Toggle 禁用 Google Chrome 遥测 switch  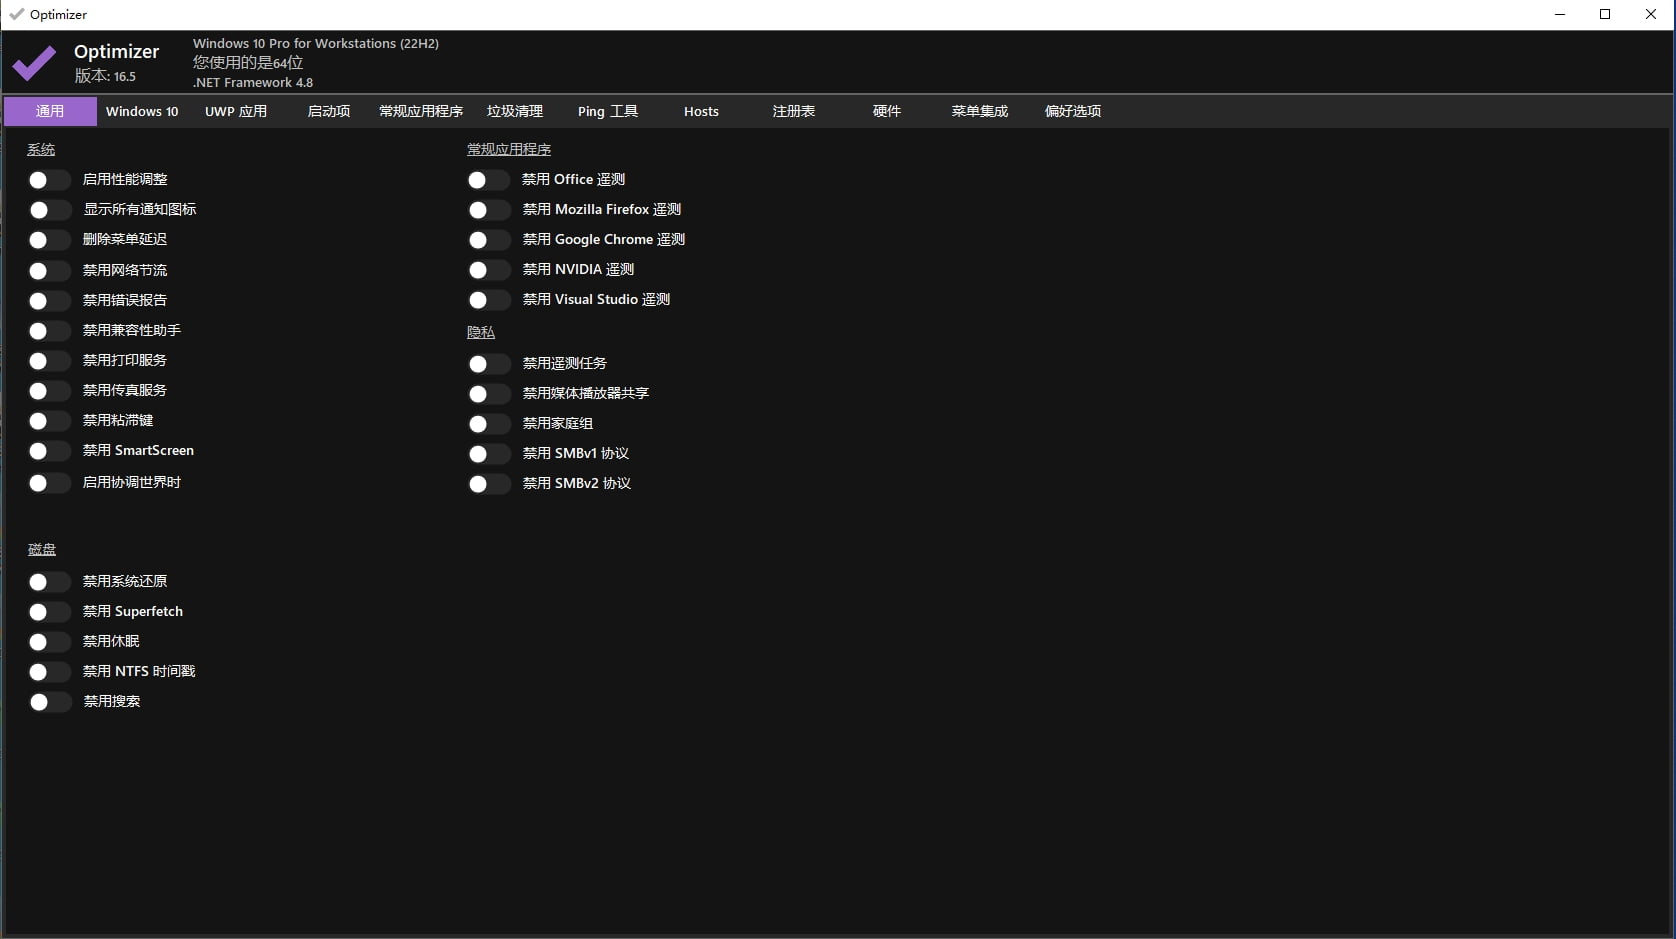point(488,240)
